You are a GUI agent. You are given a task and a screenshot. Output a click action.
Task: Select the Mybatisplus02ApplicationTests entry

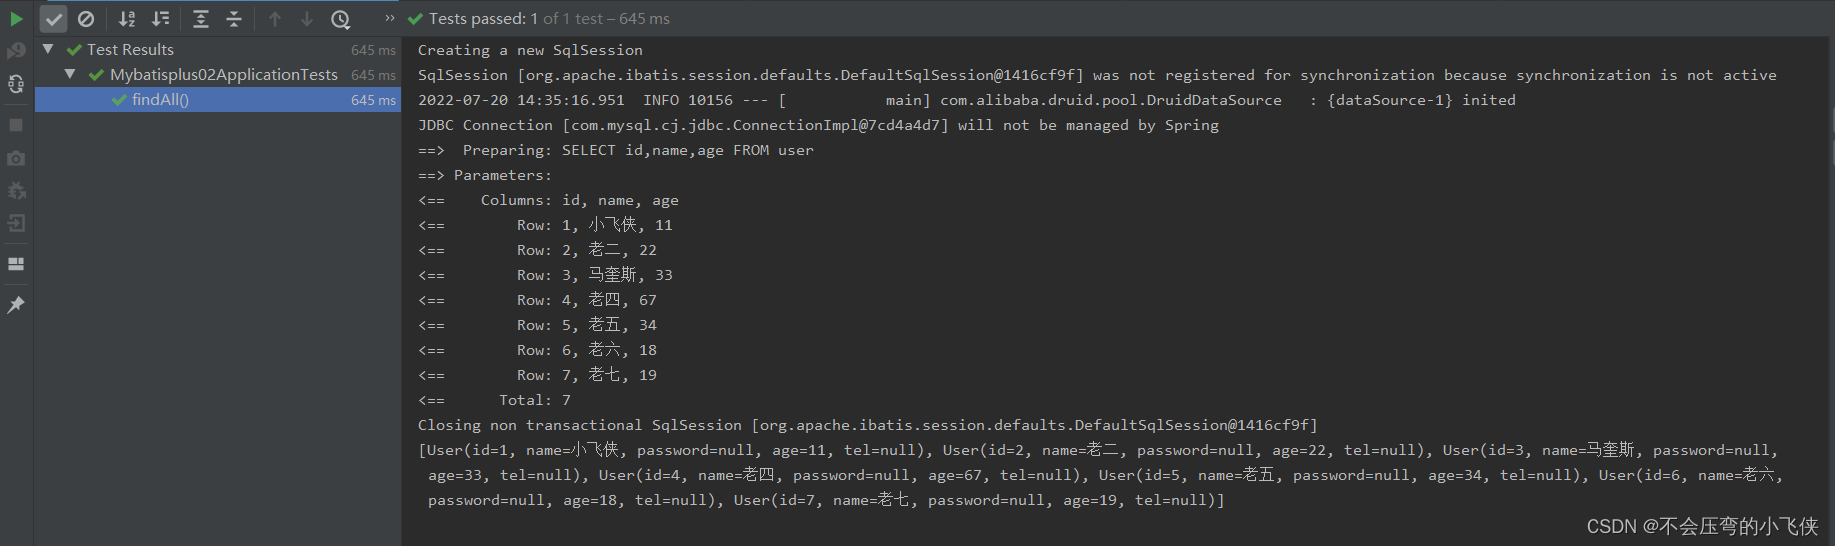(224, 74)
